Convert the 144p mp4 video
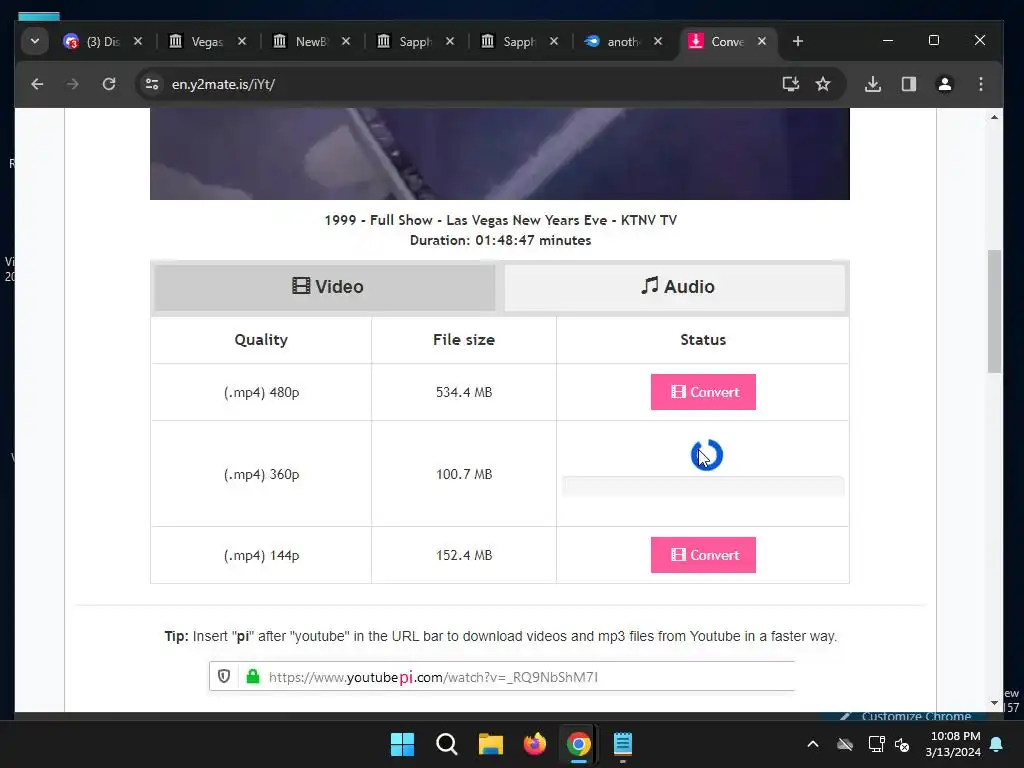 [703, 555]
